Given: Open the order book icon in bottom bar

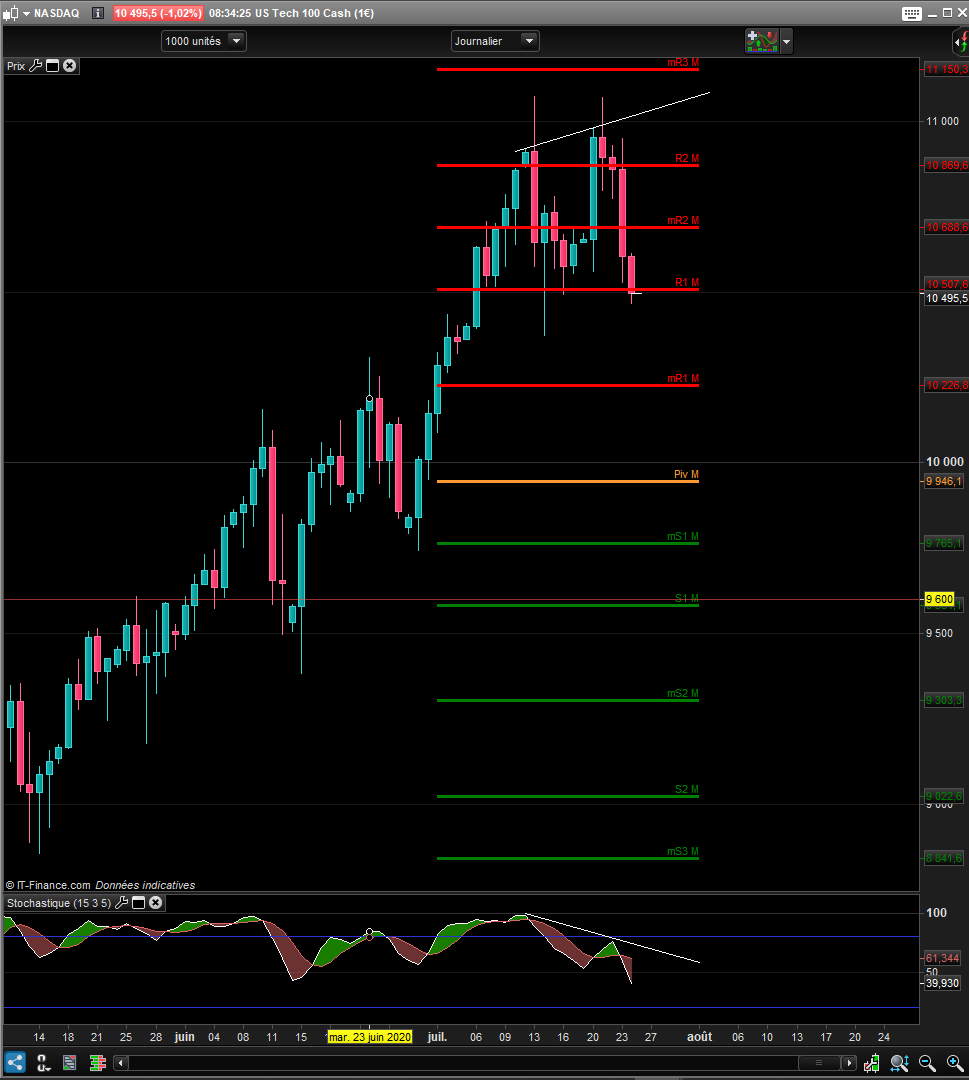Looking at the screenshot, I should pos(98,1063).
